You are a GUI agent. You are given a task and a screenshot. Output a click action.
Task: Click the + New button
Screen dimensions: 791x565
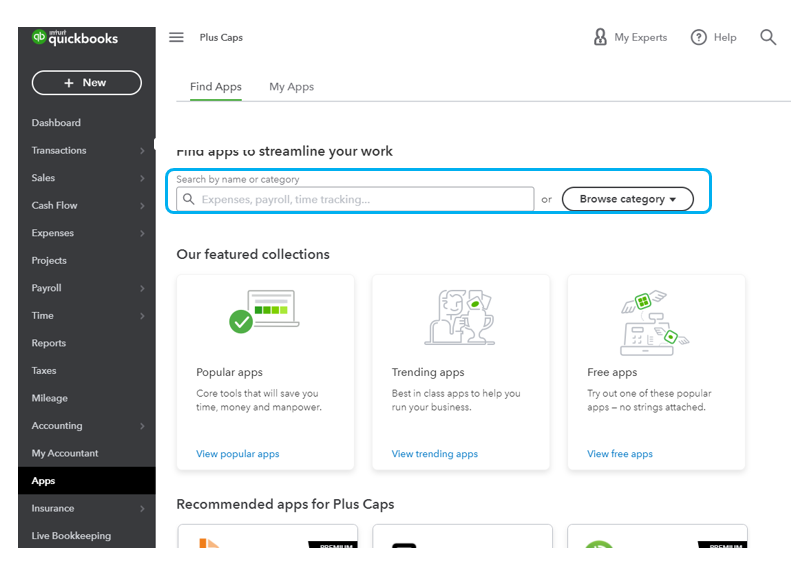(x=86, y=83)
